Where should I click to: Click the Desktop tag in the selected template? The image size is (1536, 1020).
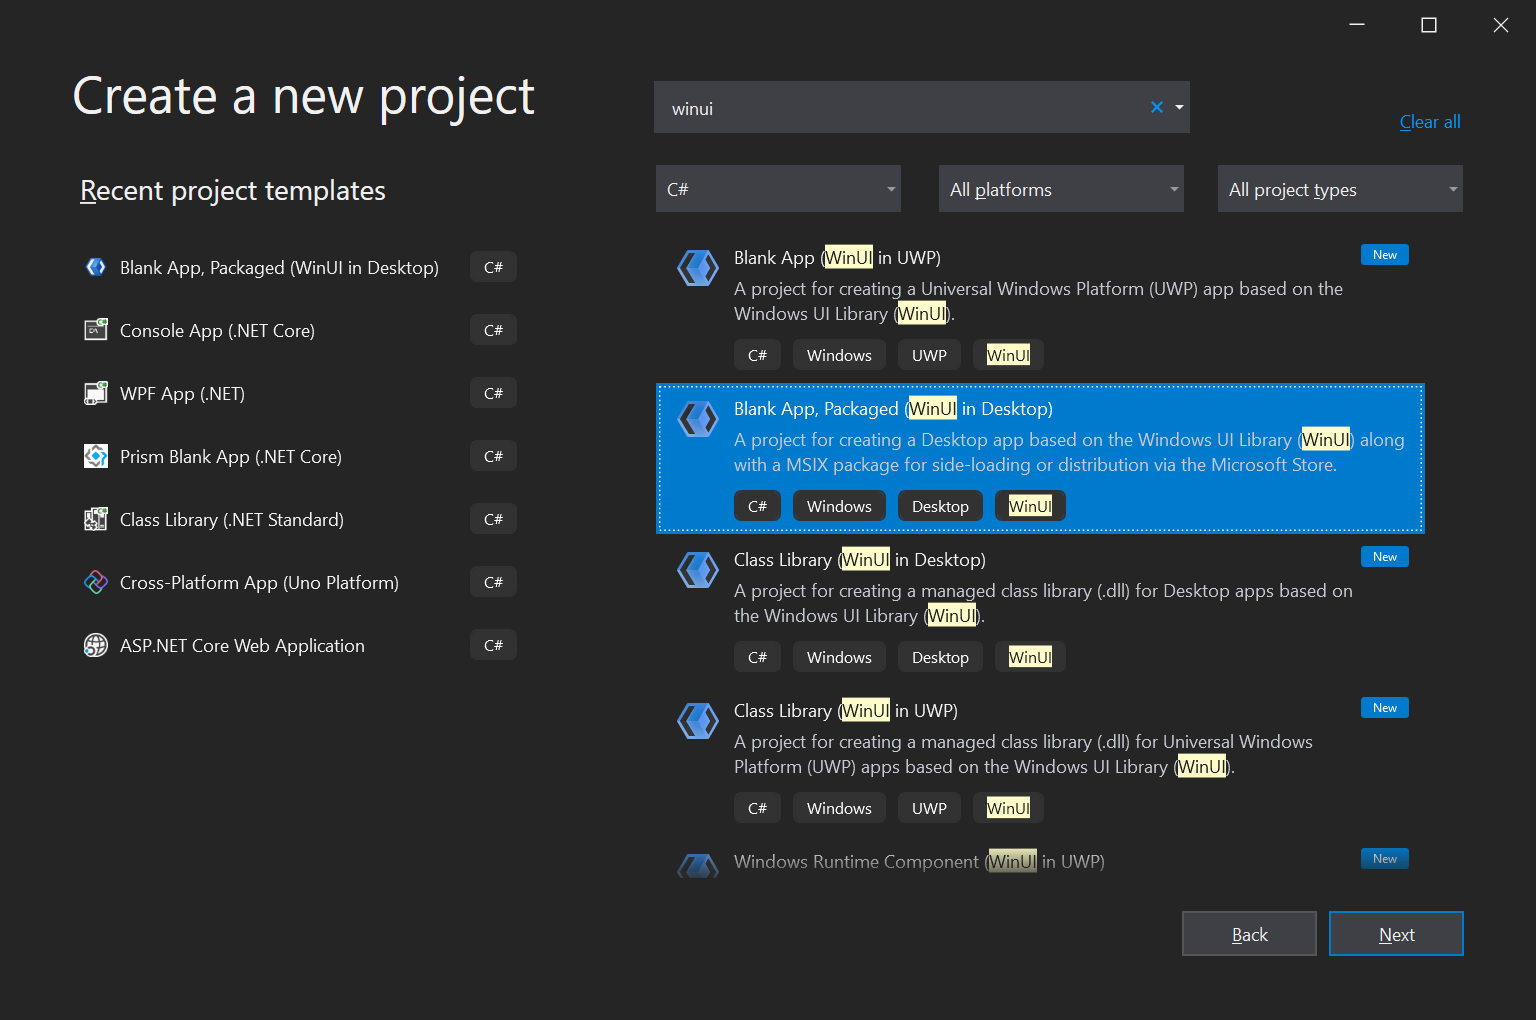[940, 506]
